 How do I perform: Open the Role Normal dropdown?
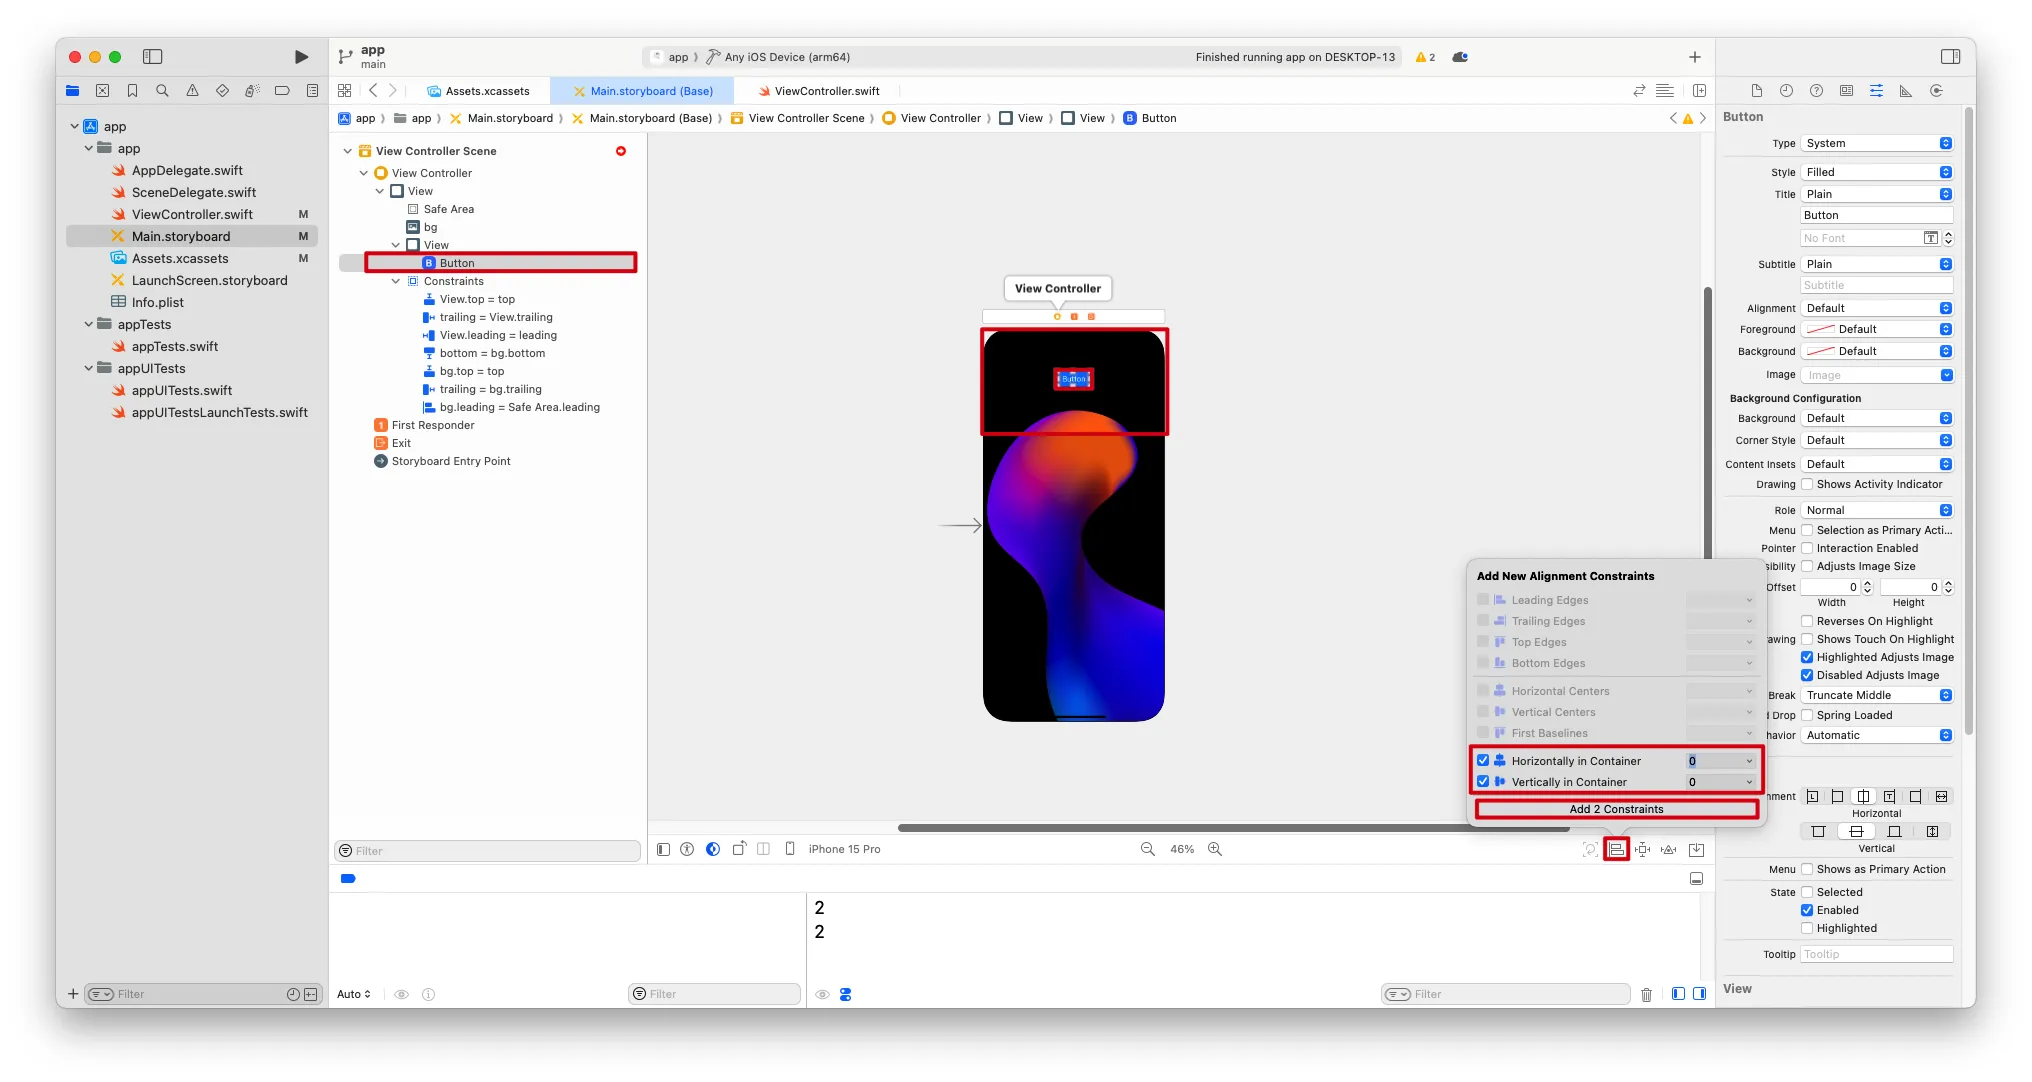tap(1877, 510)
